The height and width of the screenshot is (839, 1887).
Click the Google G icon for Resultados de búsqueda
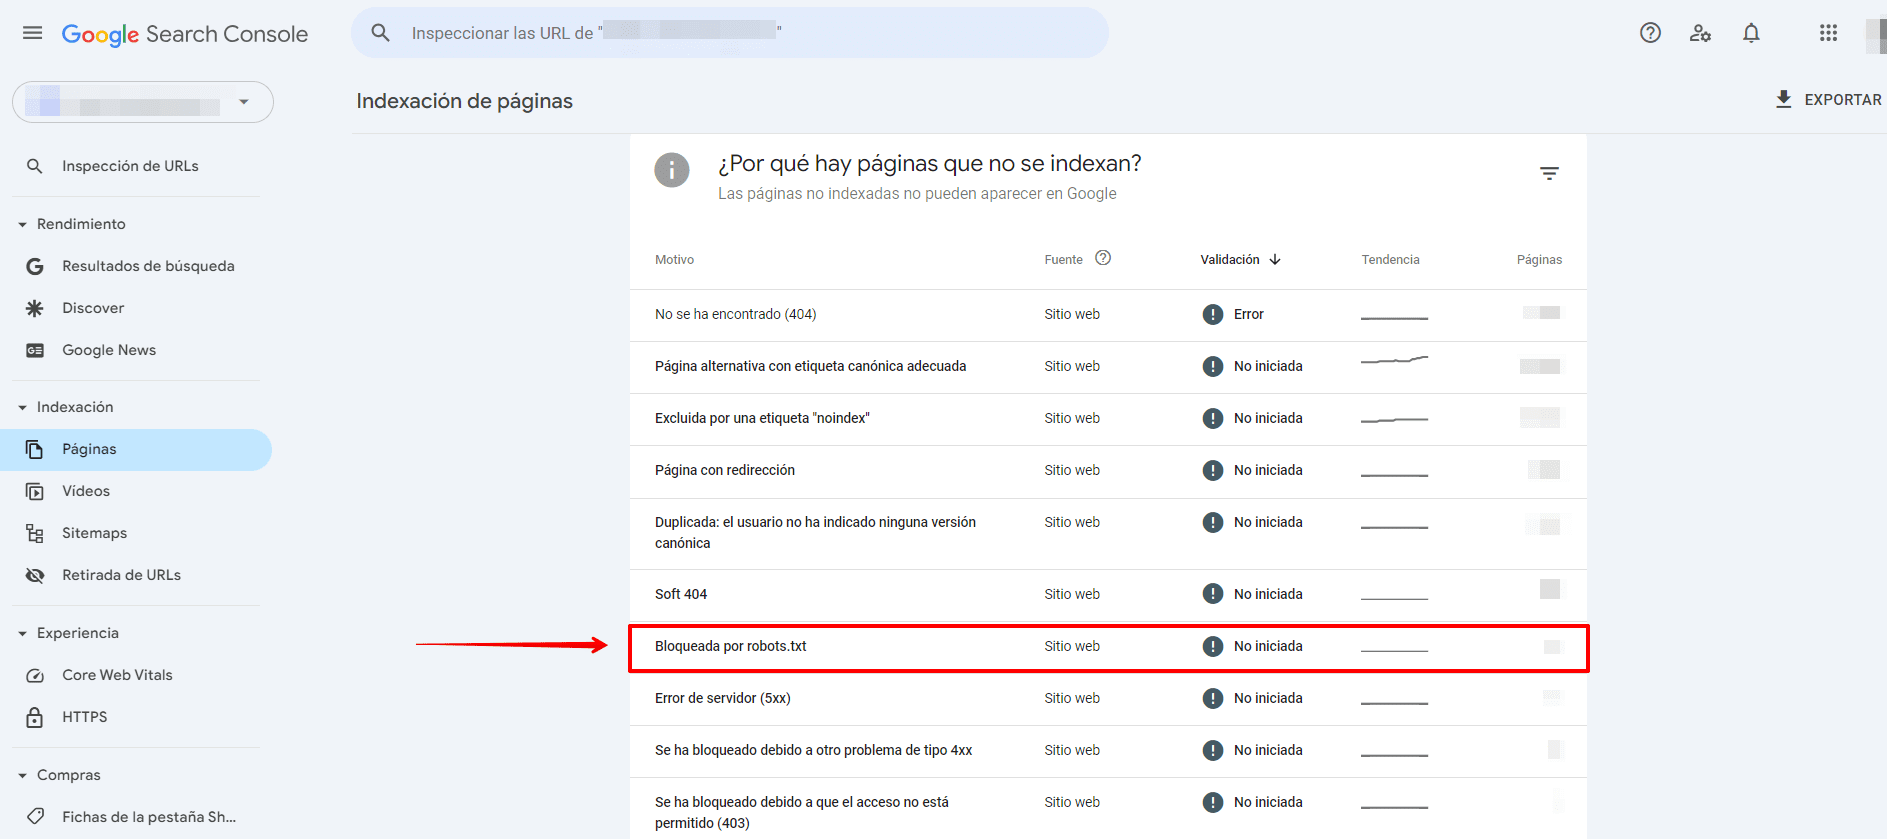34,266
